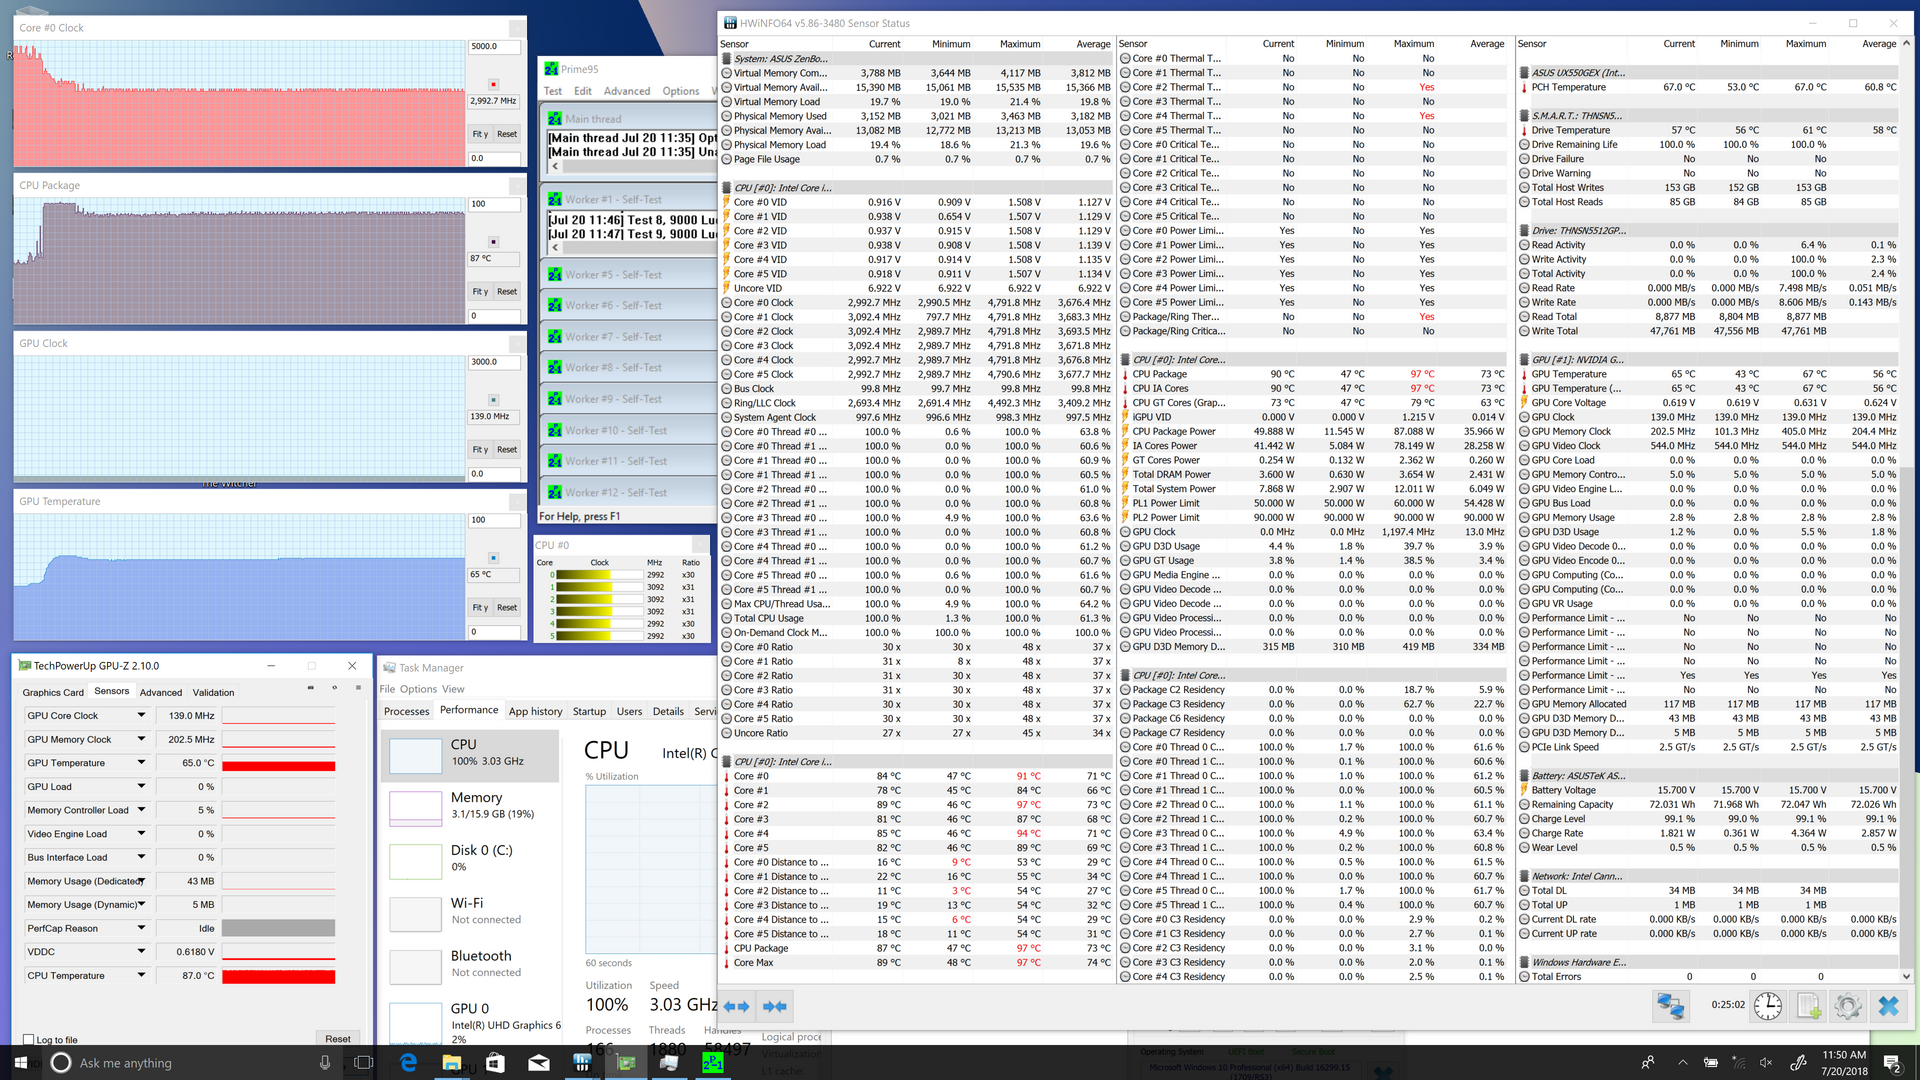Open PerfCap Reason dropdown
Screen dimensions: 1920x1080
click(141, 928)
